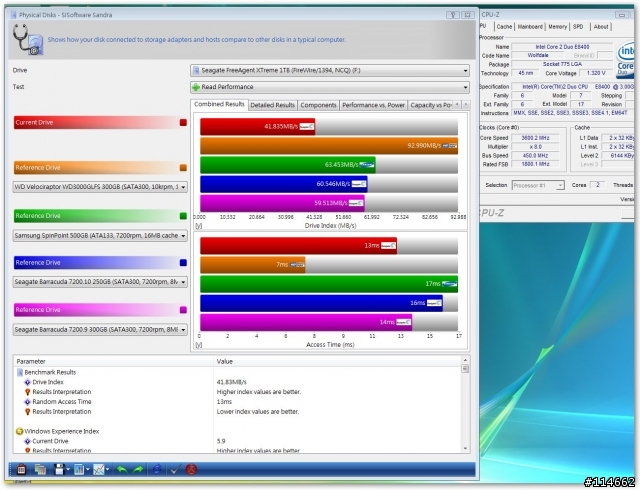Click the results list scroll-up arrow

coord(465,360)
